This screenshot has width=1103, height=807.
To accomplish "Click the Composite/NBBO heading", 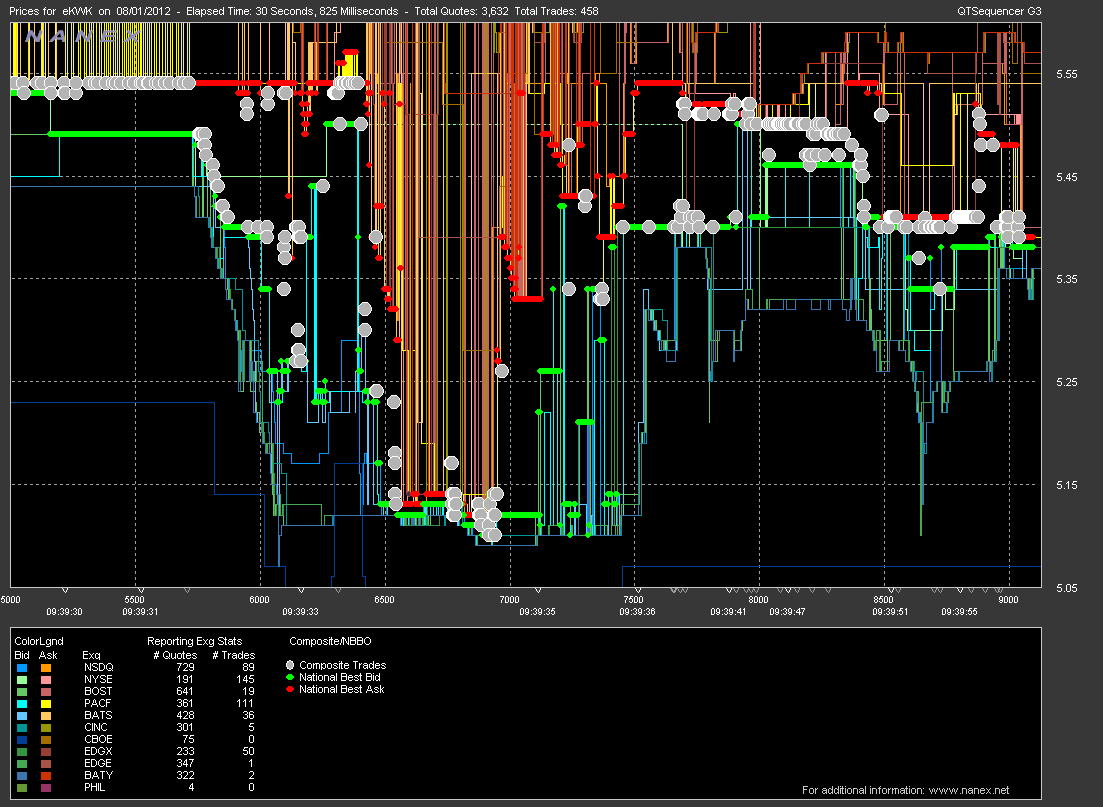I will [x=330, y=641].
